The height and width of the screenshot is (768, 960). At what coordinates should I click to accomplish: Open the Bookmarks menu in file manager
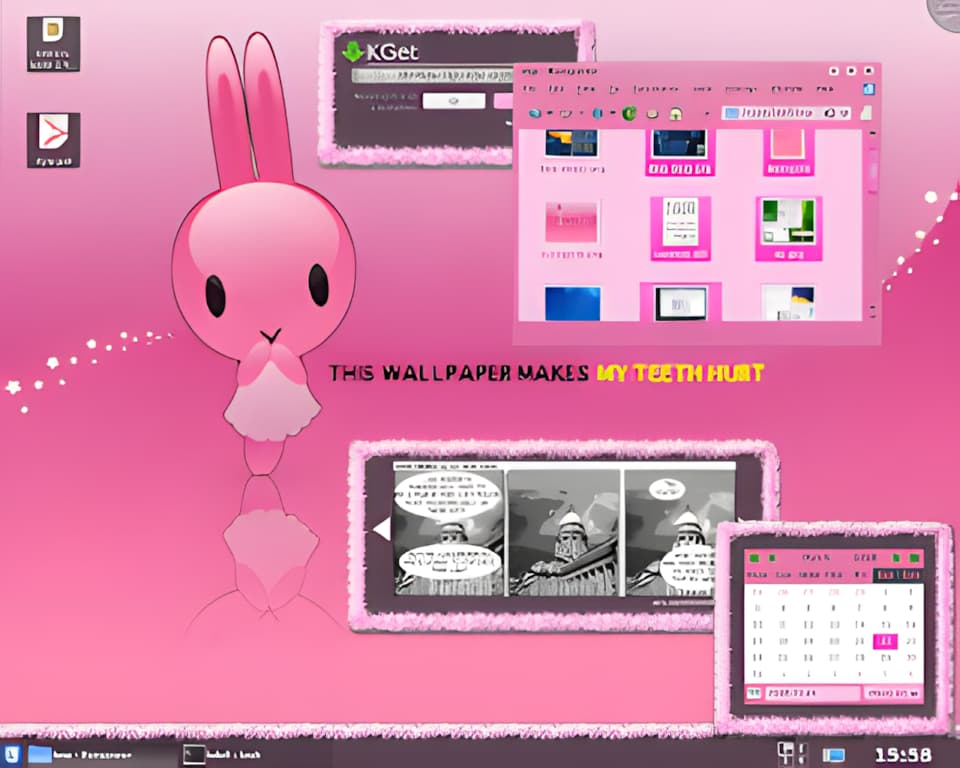655,89
